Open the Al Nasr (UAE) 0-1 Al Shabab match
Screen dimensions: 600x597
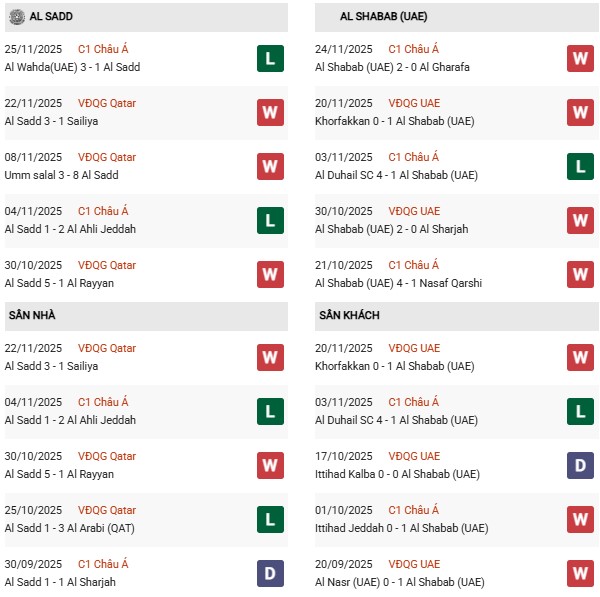(396, 582)
